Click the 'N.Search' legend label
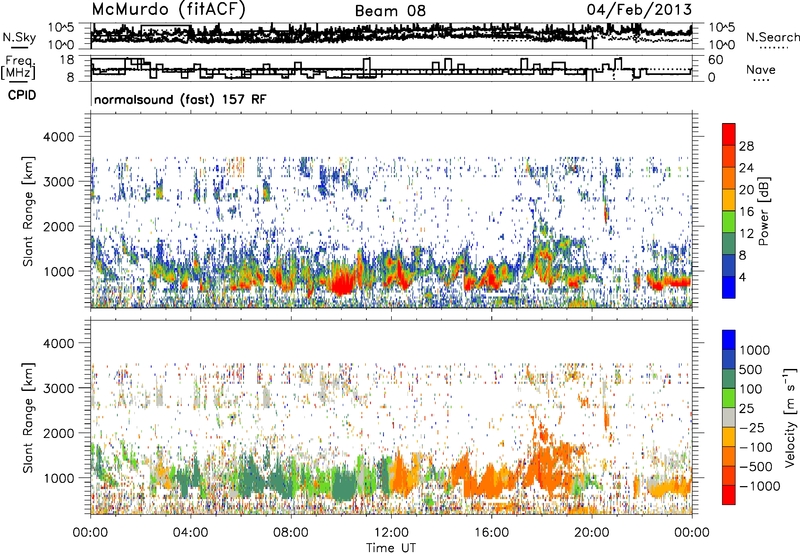Image resolution: width=800 pixels, height=554 pixels. (x=772, y=37)
